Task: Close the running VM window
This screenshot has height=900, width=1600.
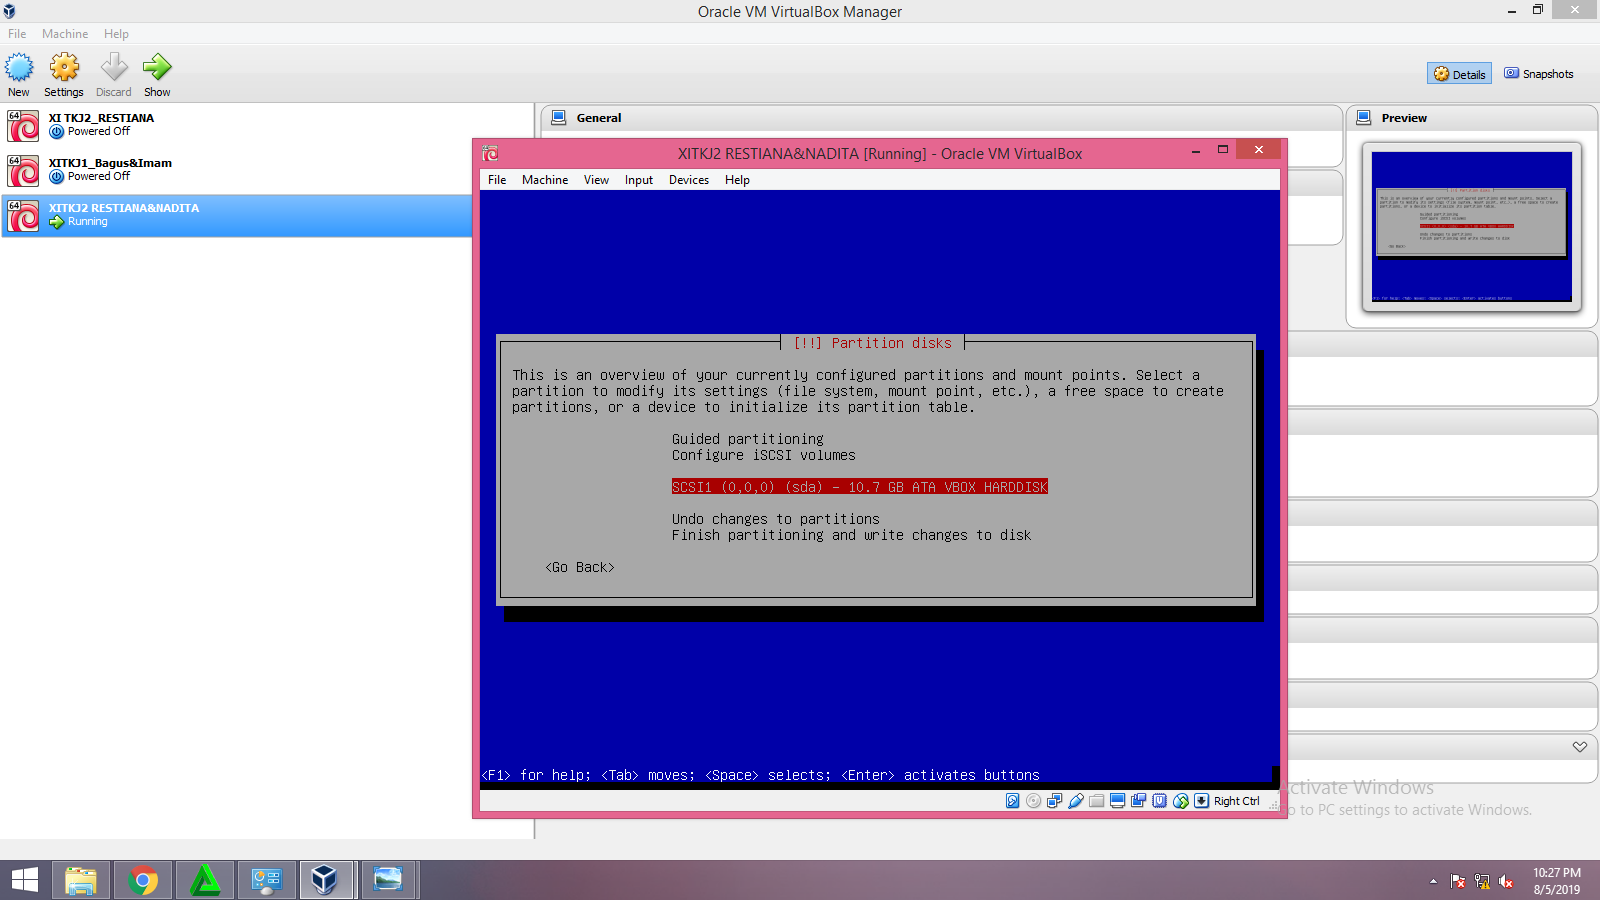Action: (1259, 150)
